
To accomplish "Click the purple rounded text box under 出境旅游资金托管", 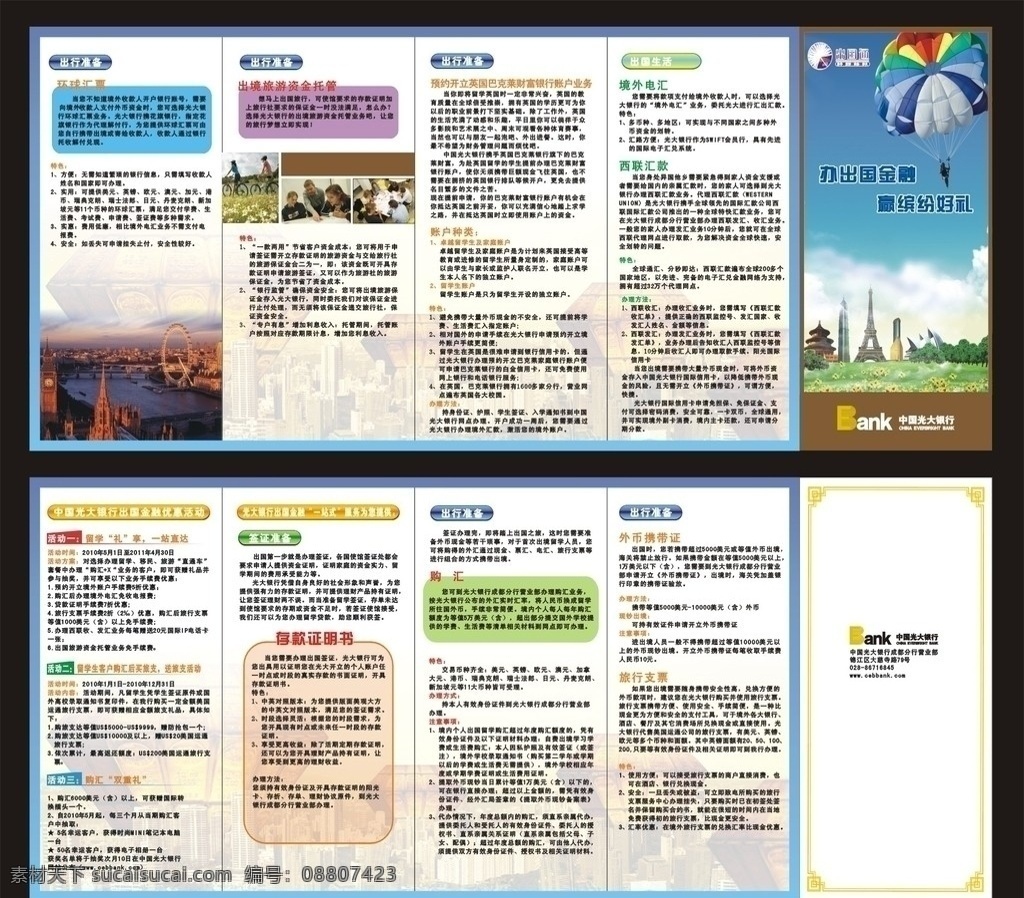I will [x=319, y=112].
